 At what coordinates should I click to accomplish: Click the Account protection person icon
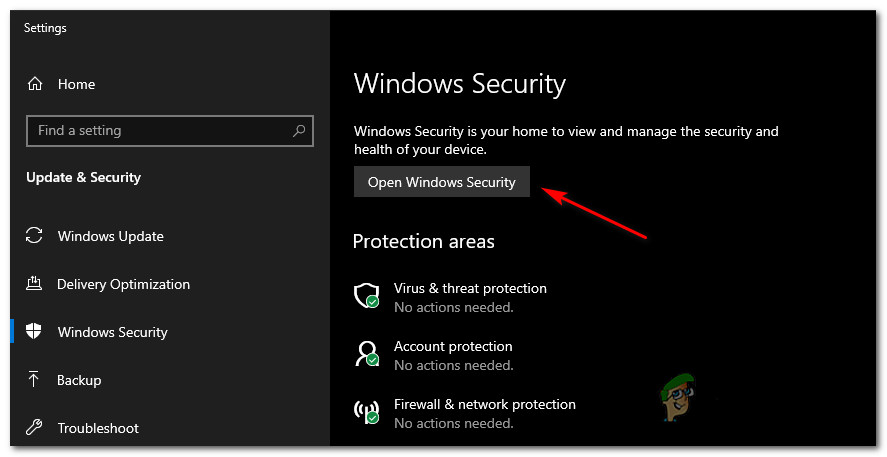pos(365,353)
